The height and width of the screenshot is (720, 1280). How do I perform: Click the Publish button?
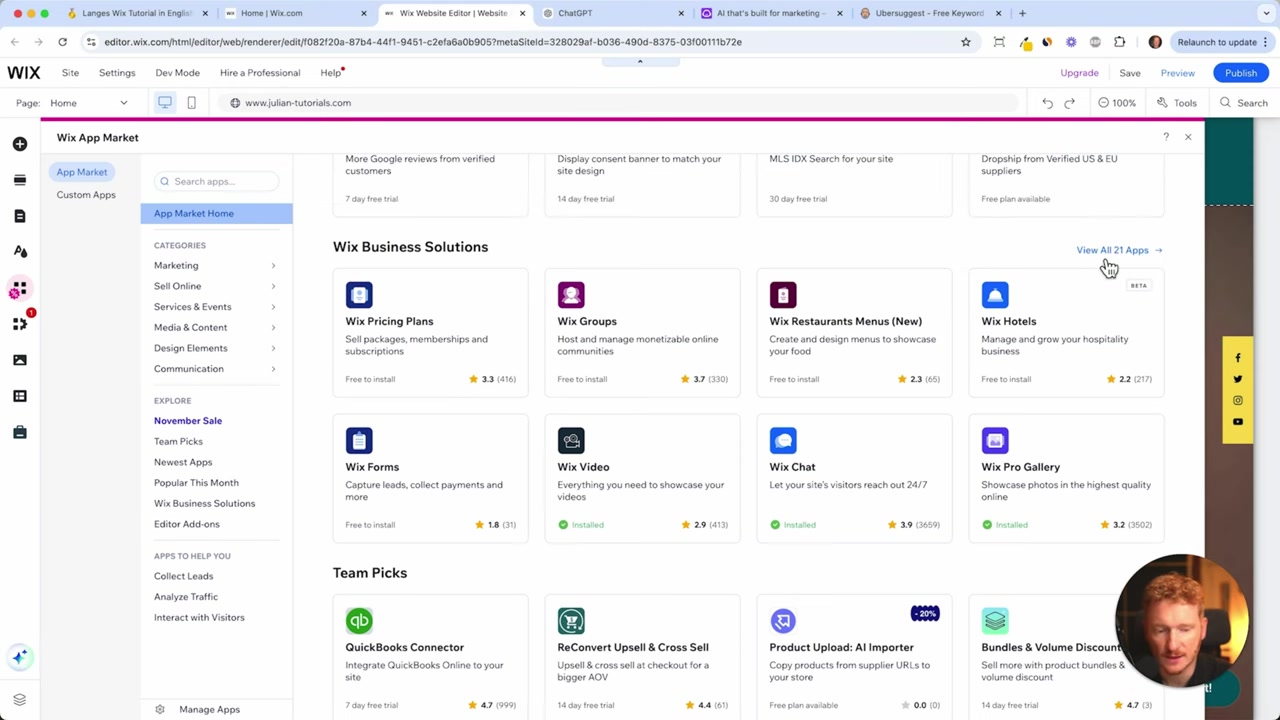point(1241,73)
